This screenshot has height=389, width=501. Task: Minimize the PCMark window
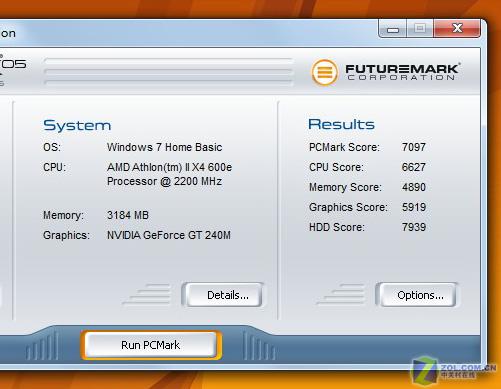[393, 29]
